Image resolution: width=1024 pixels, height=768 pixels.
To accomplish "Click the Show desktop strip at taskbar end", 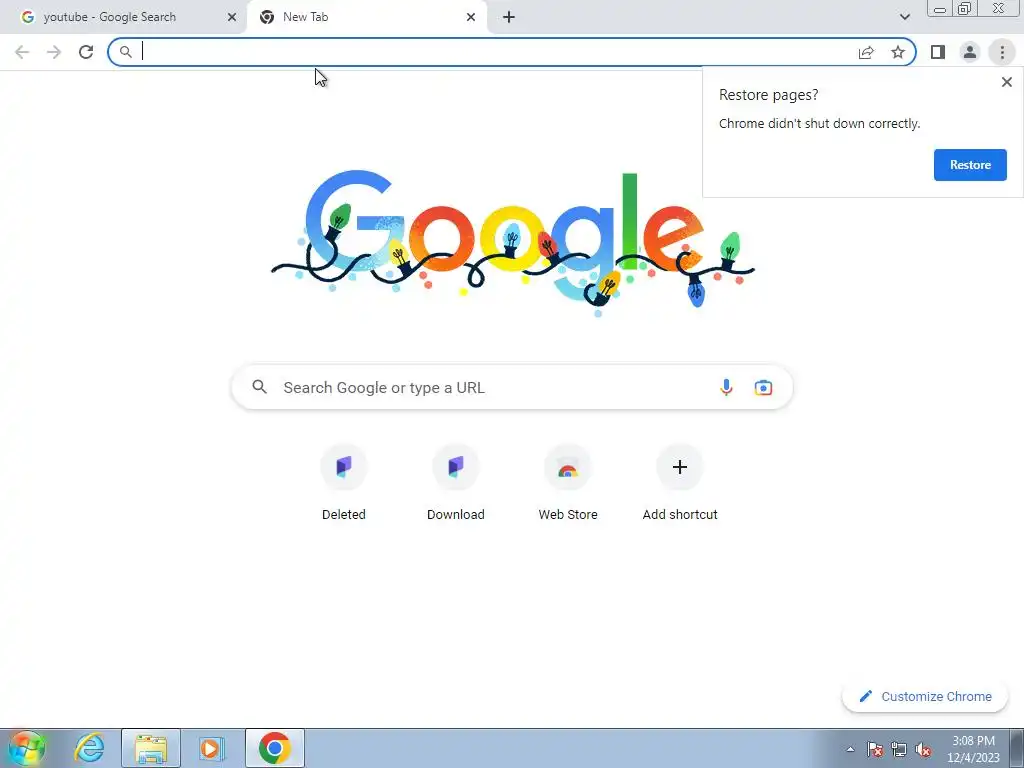I will [x=1017, y=748].
